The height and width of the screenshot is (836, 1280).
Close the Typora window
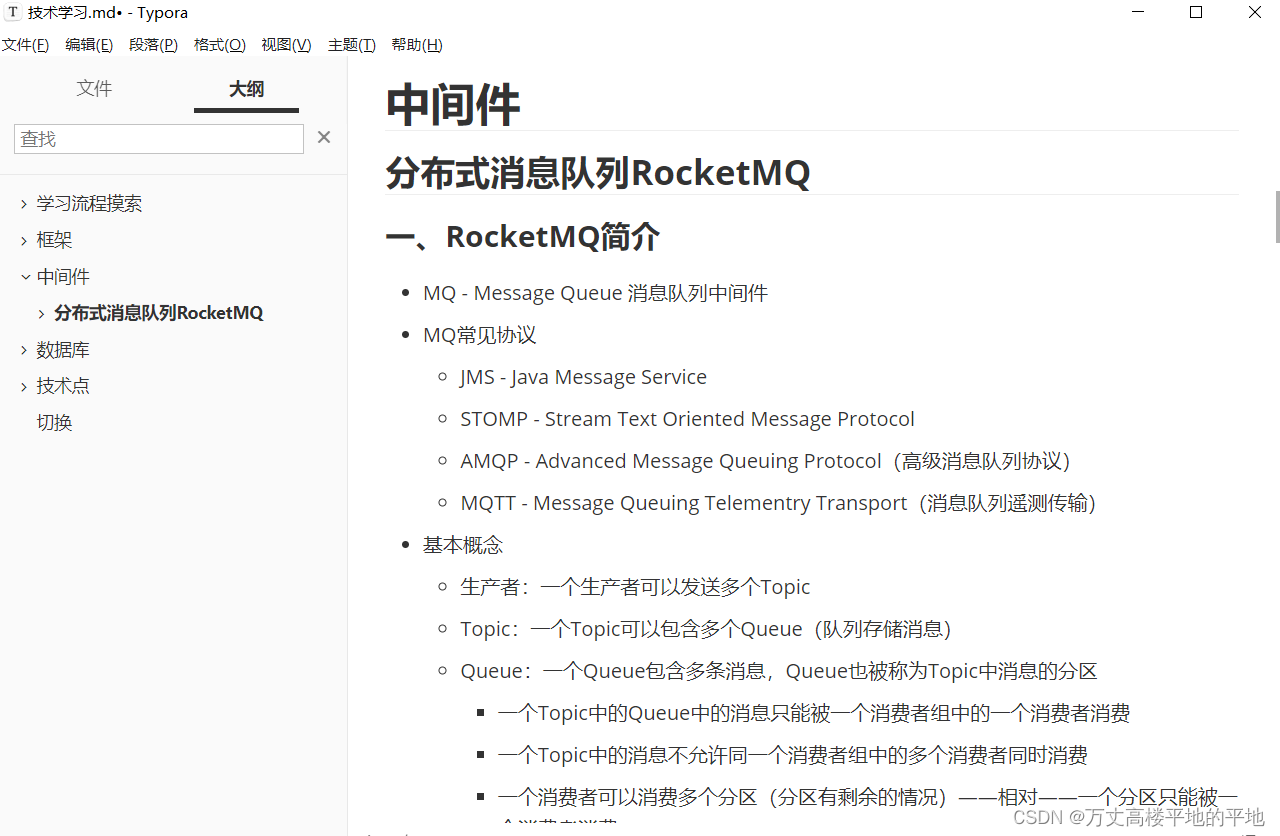(1255, 13)
